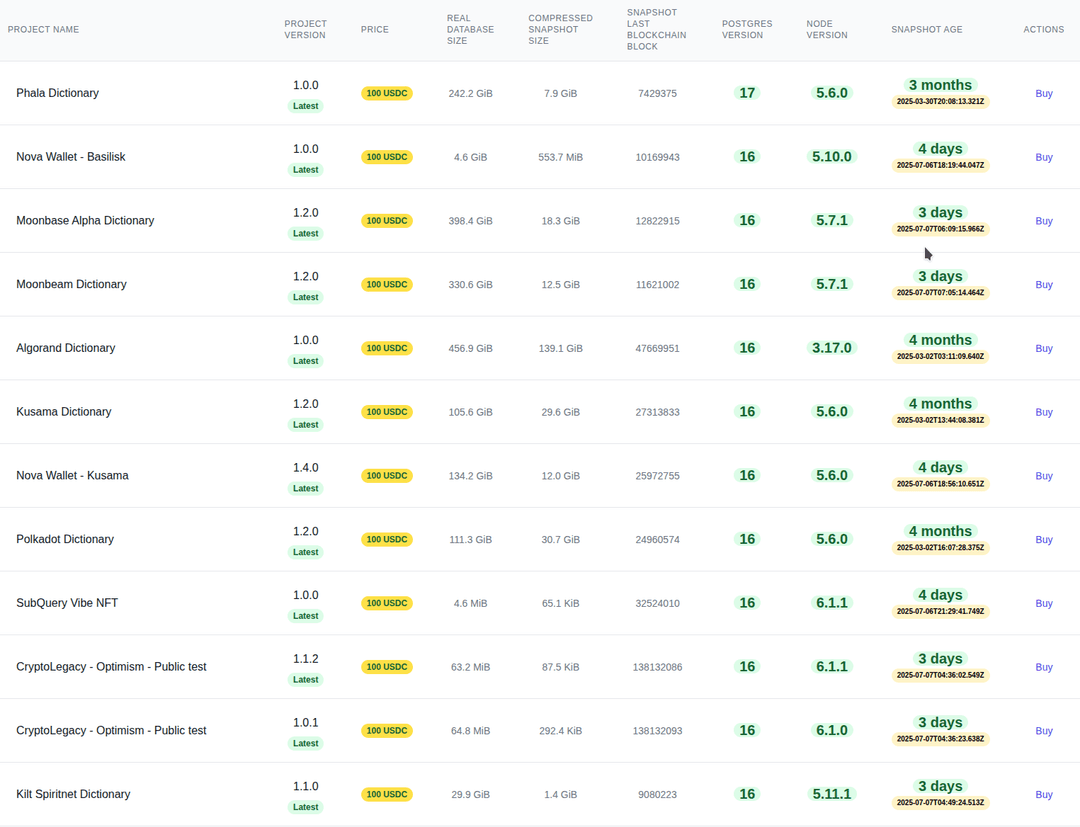Click Postgres version 17 badge
This screenshot has height=827, width=1080.
[x=747, y=93]
